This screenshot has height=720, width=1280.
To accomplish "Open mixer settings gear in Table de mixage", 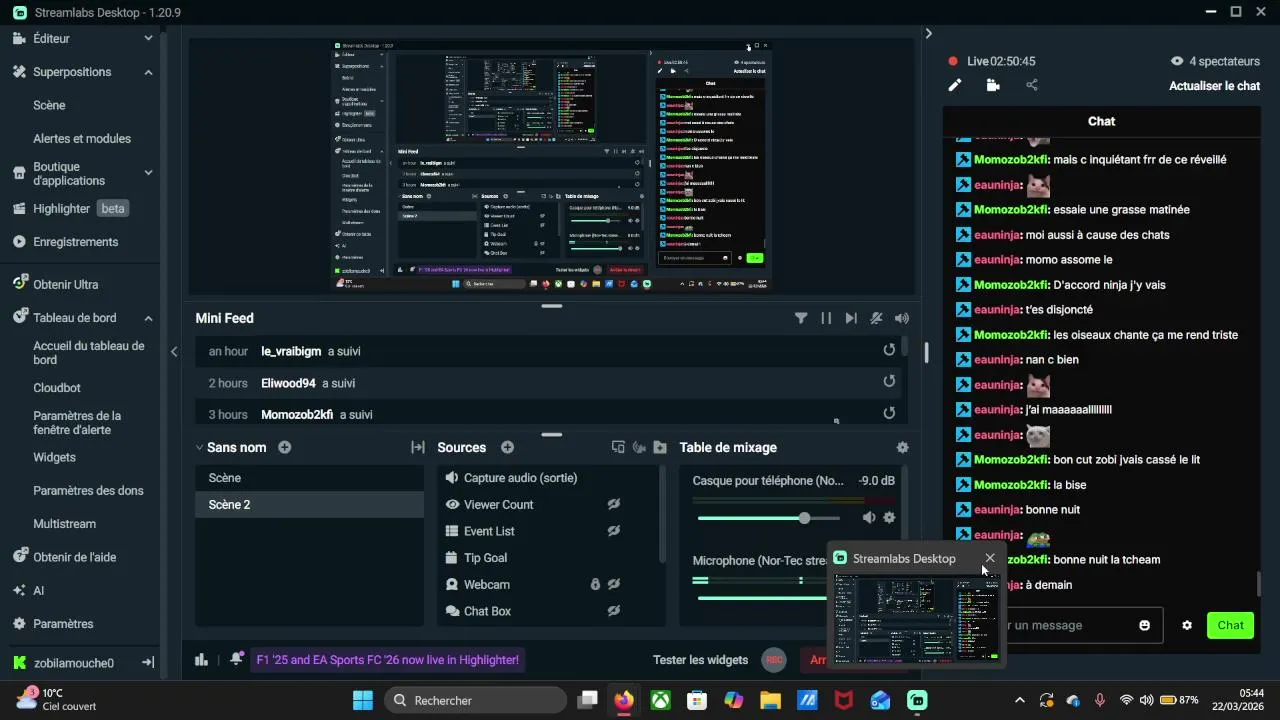I will 903,448.
